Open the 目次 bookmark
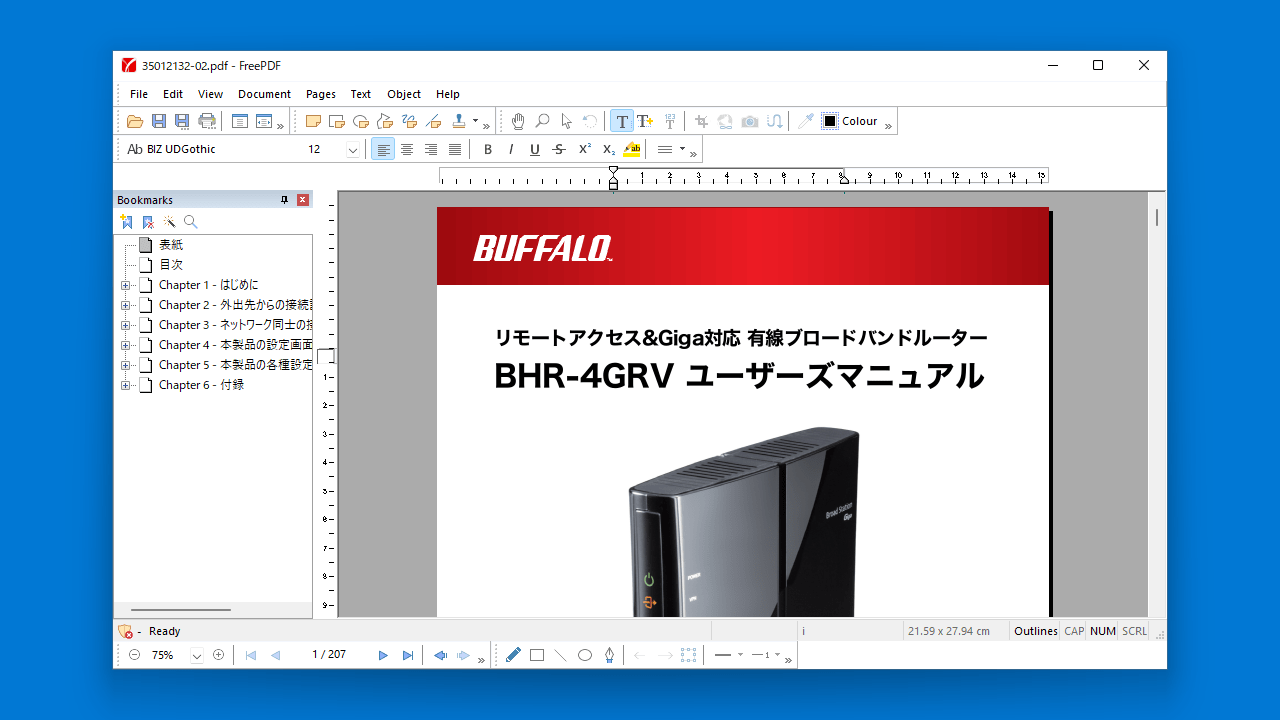 (171, 265)
